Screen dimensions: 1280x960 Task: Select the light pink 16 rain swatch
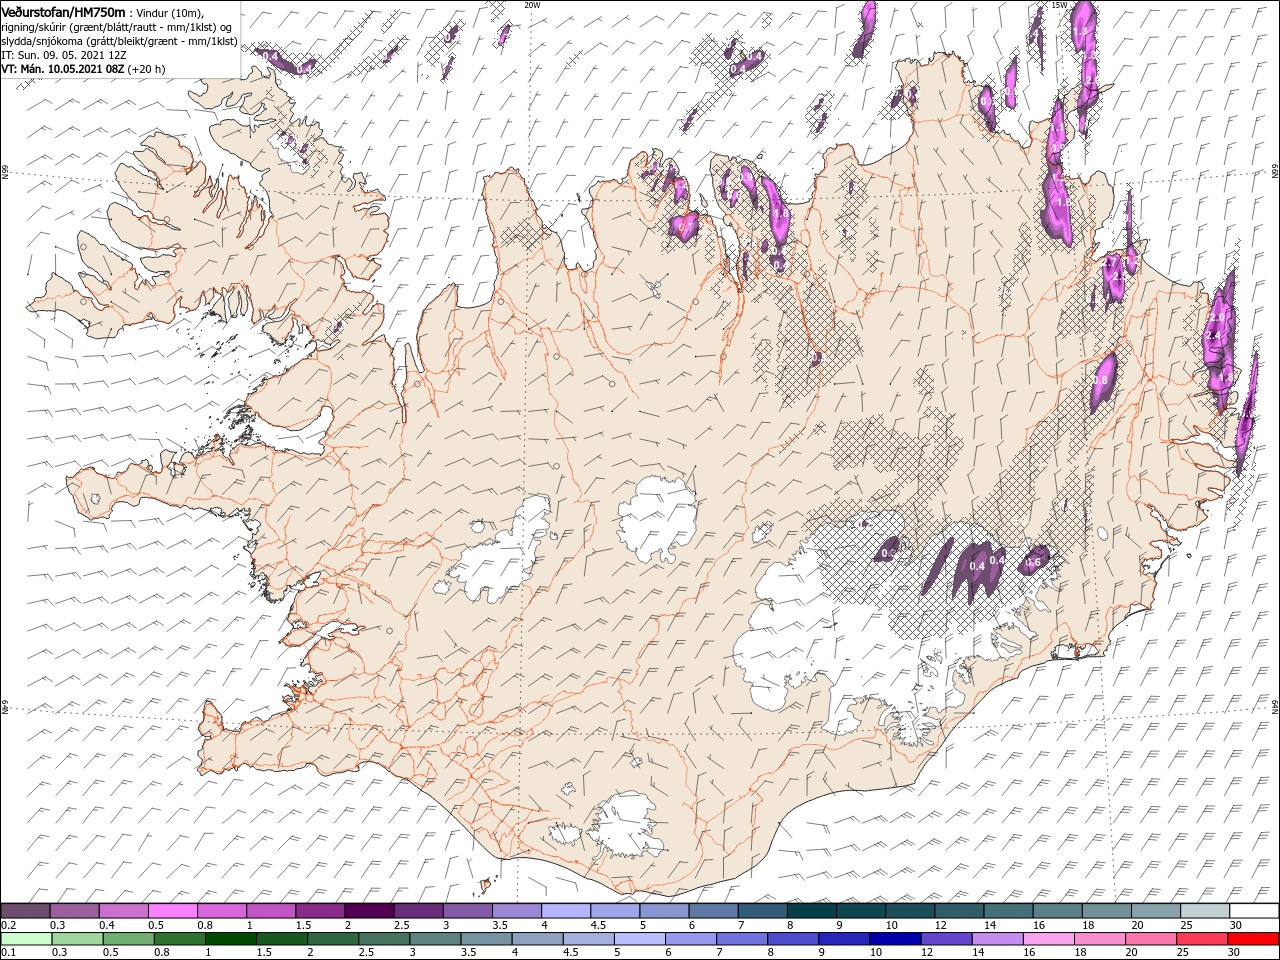point(1048,939)
